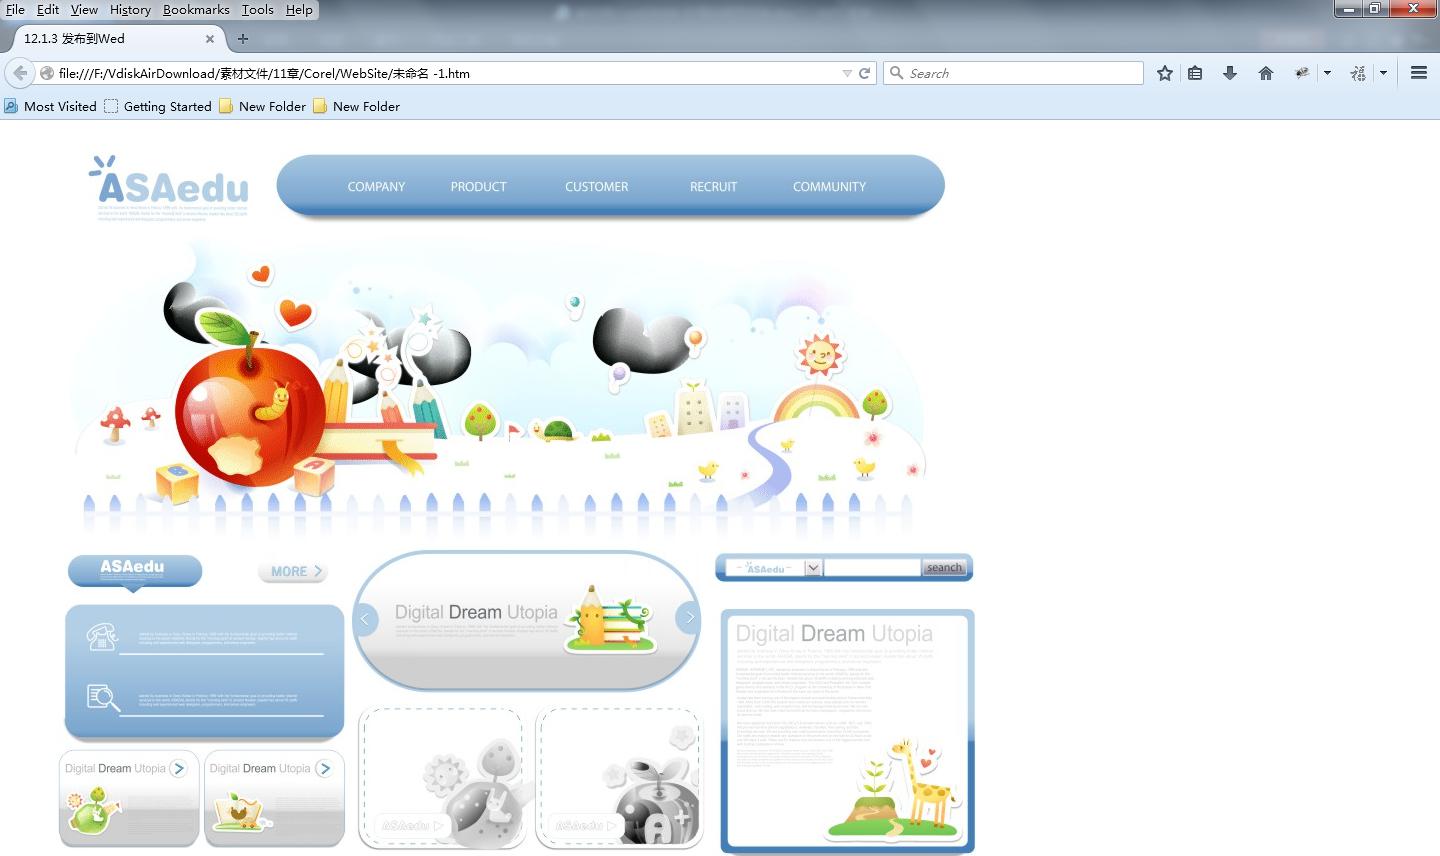The image size is (1440, 856).
Task: Open the Tools menu
Action: (257, 9)
